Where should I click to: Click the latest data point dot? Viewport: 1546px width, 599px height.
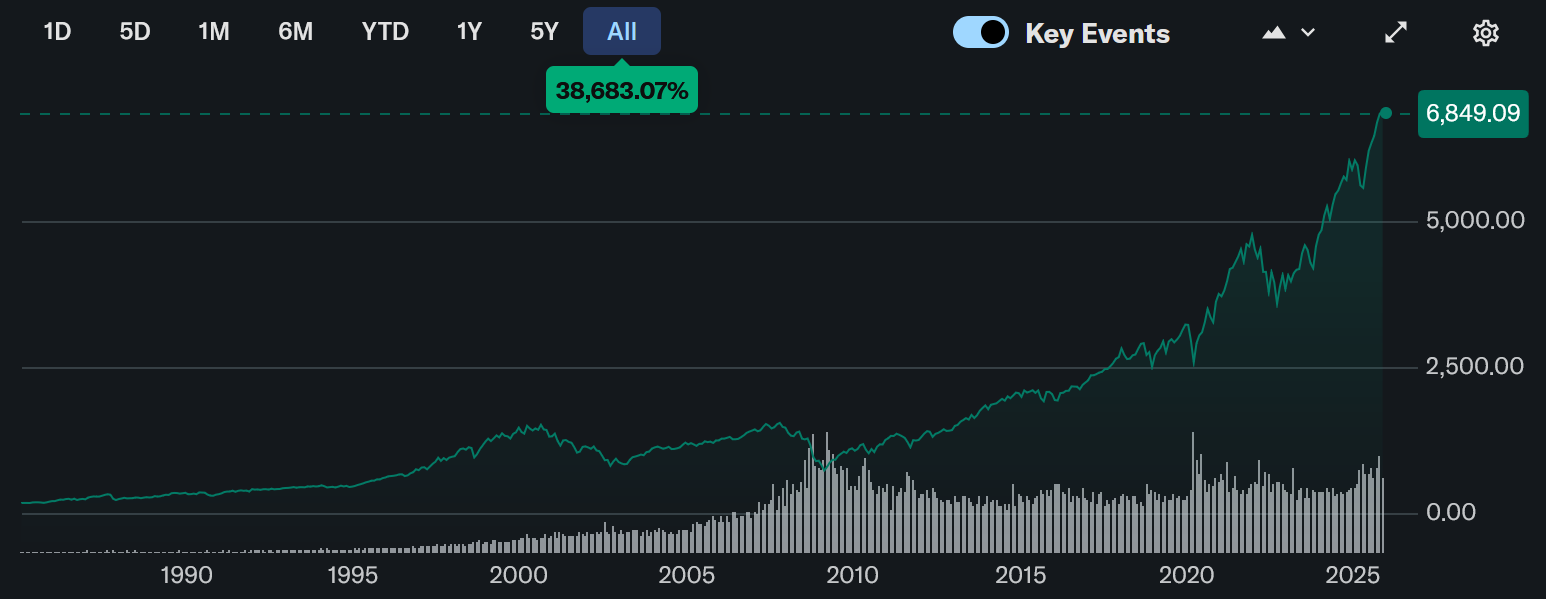coord(1385,113)
